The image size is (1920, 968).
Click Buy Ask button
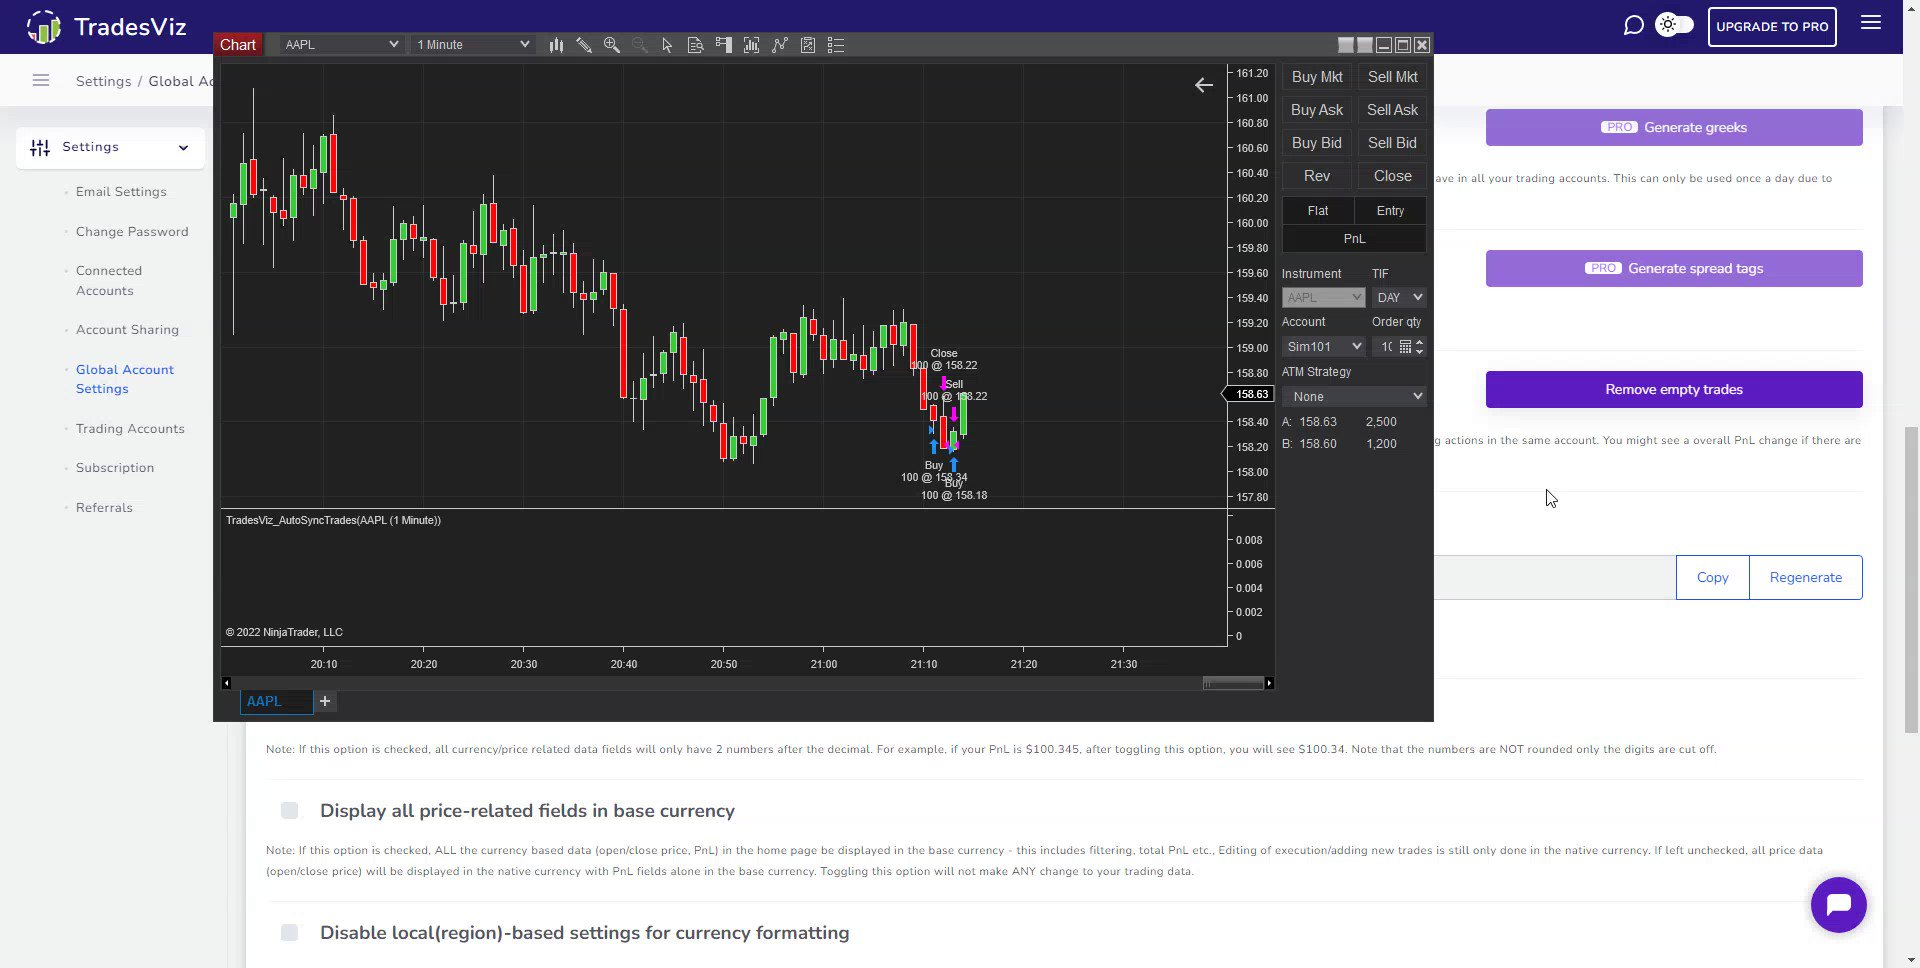[1317, 110]
